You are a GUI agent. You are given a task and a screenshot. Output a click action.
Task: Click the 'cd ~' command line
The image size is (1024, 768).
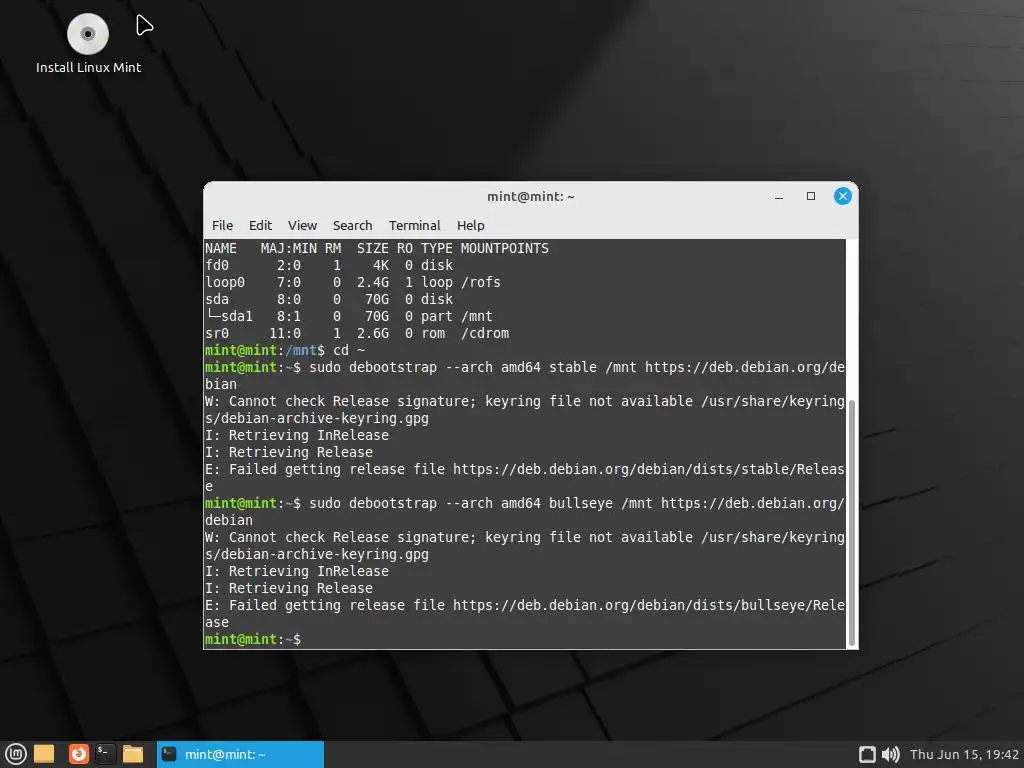[285, 350]
